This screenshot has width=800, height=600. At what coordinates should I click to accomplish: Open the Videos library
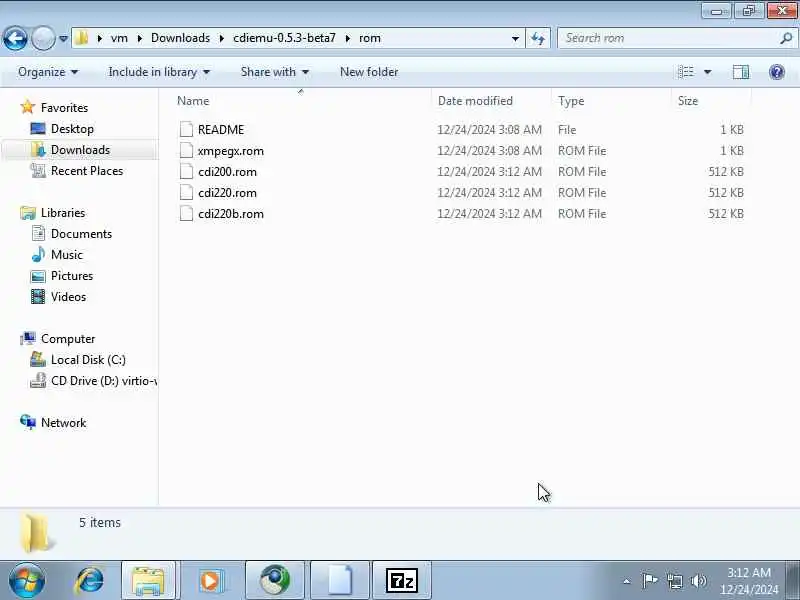click(68, 296)
